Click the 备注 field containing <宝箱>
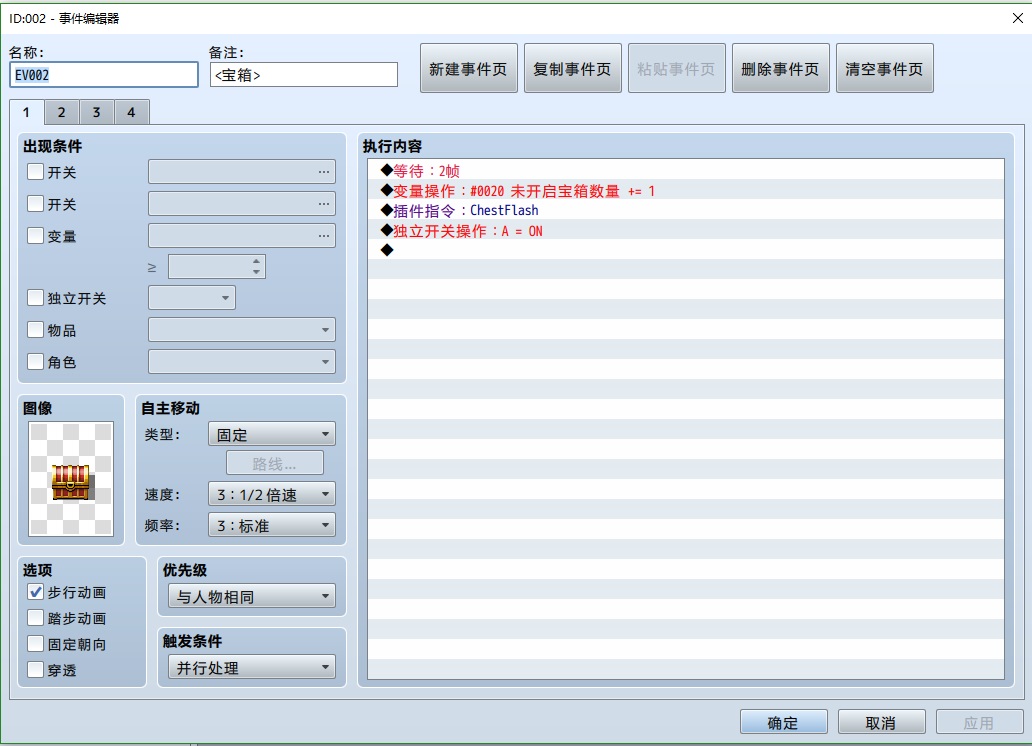 (303, 74)
